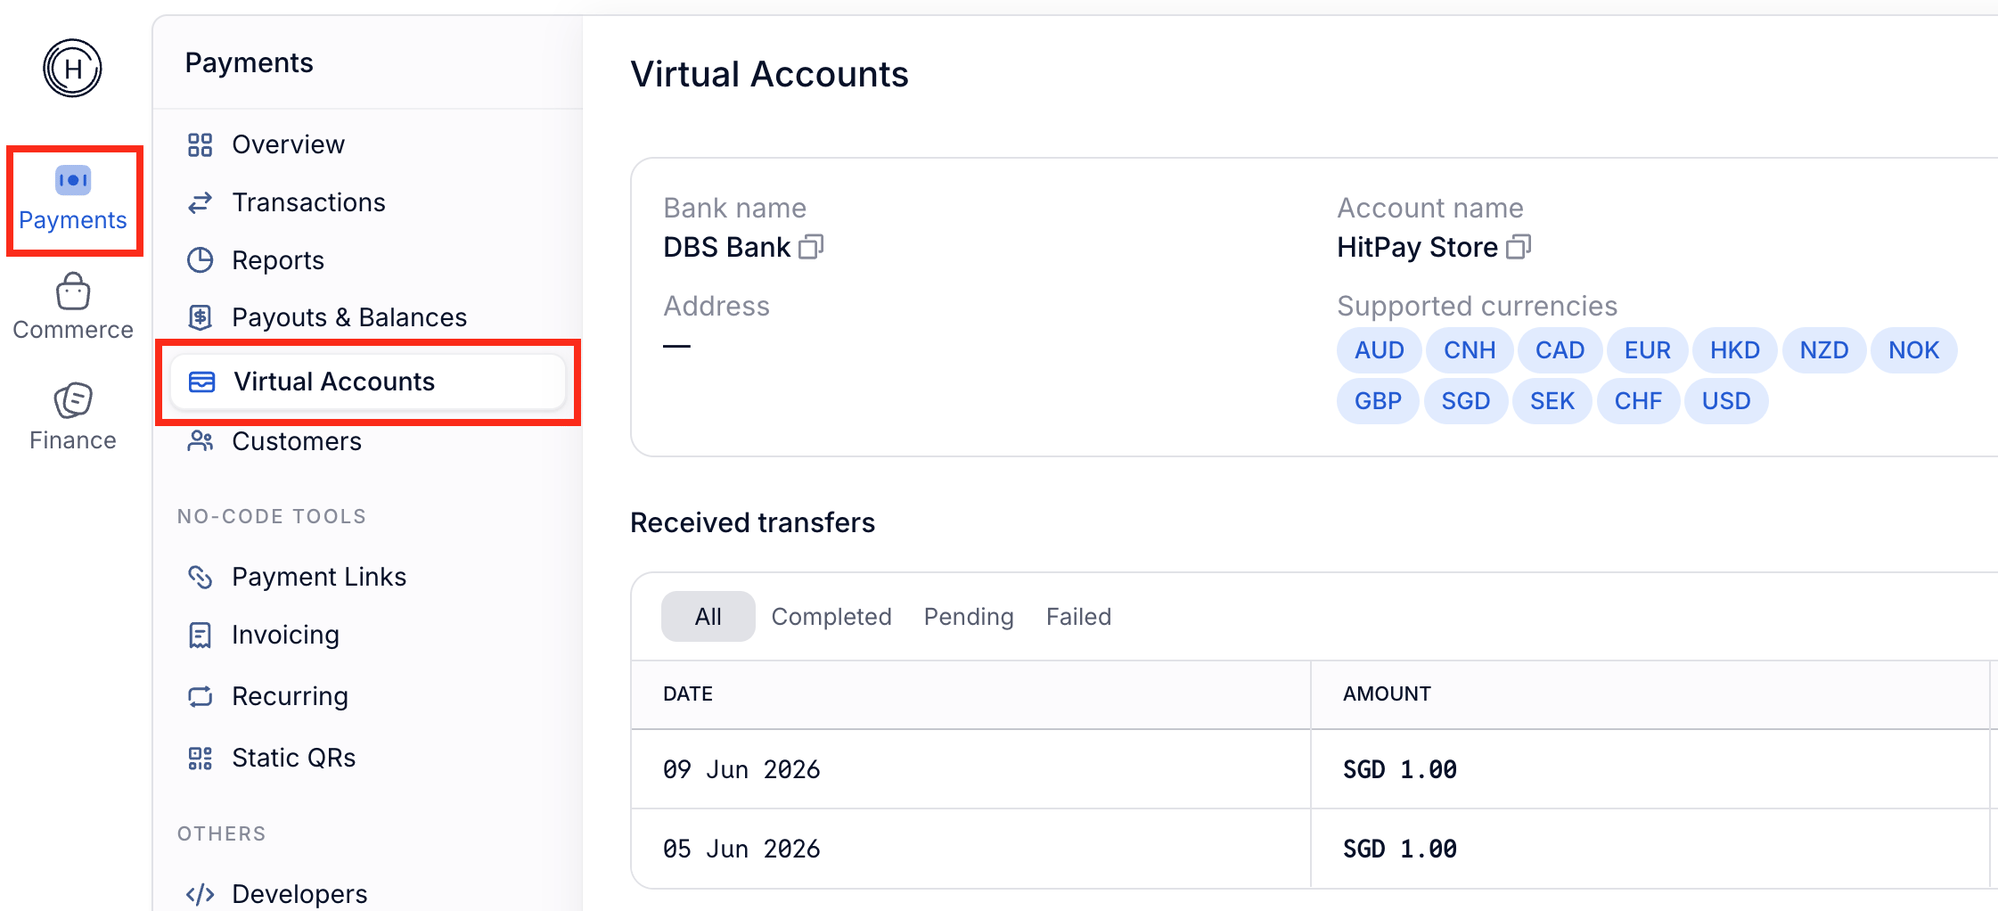1998x911 pixels.
Task: Click the CNH currency tag
Action: coord(1469,350)
